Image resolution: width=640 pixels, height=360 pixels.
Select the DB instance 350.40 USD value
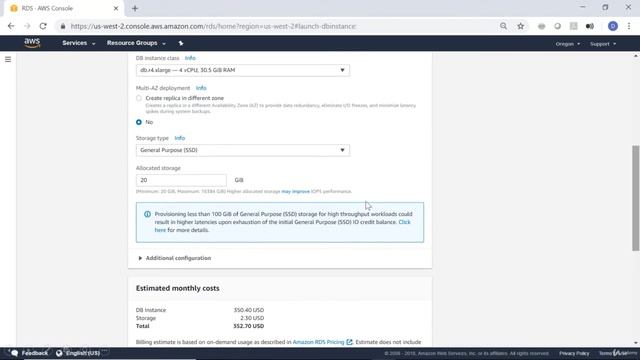click(249, 310)
